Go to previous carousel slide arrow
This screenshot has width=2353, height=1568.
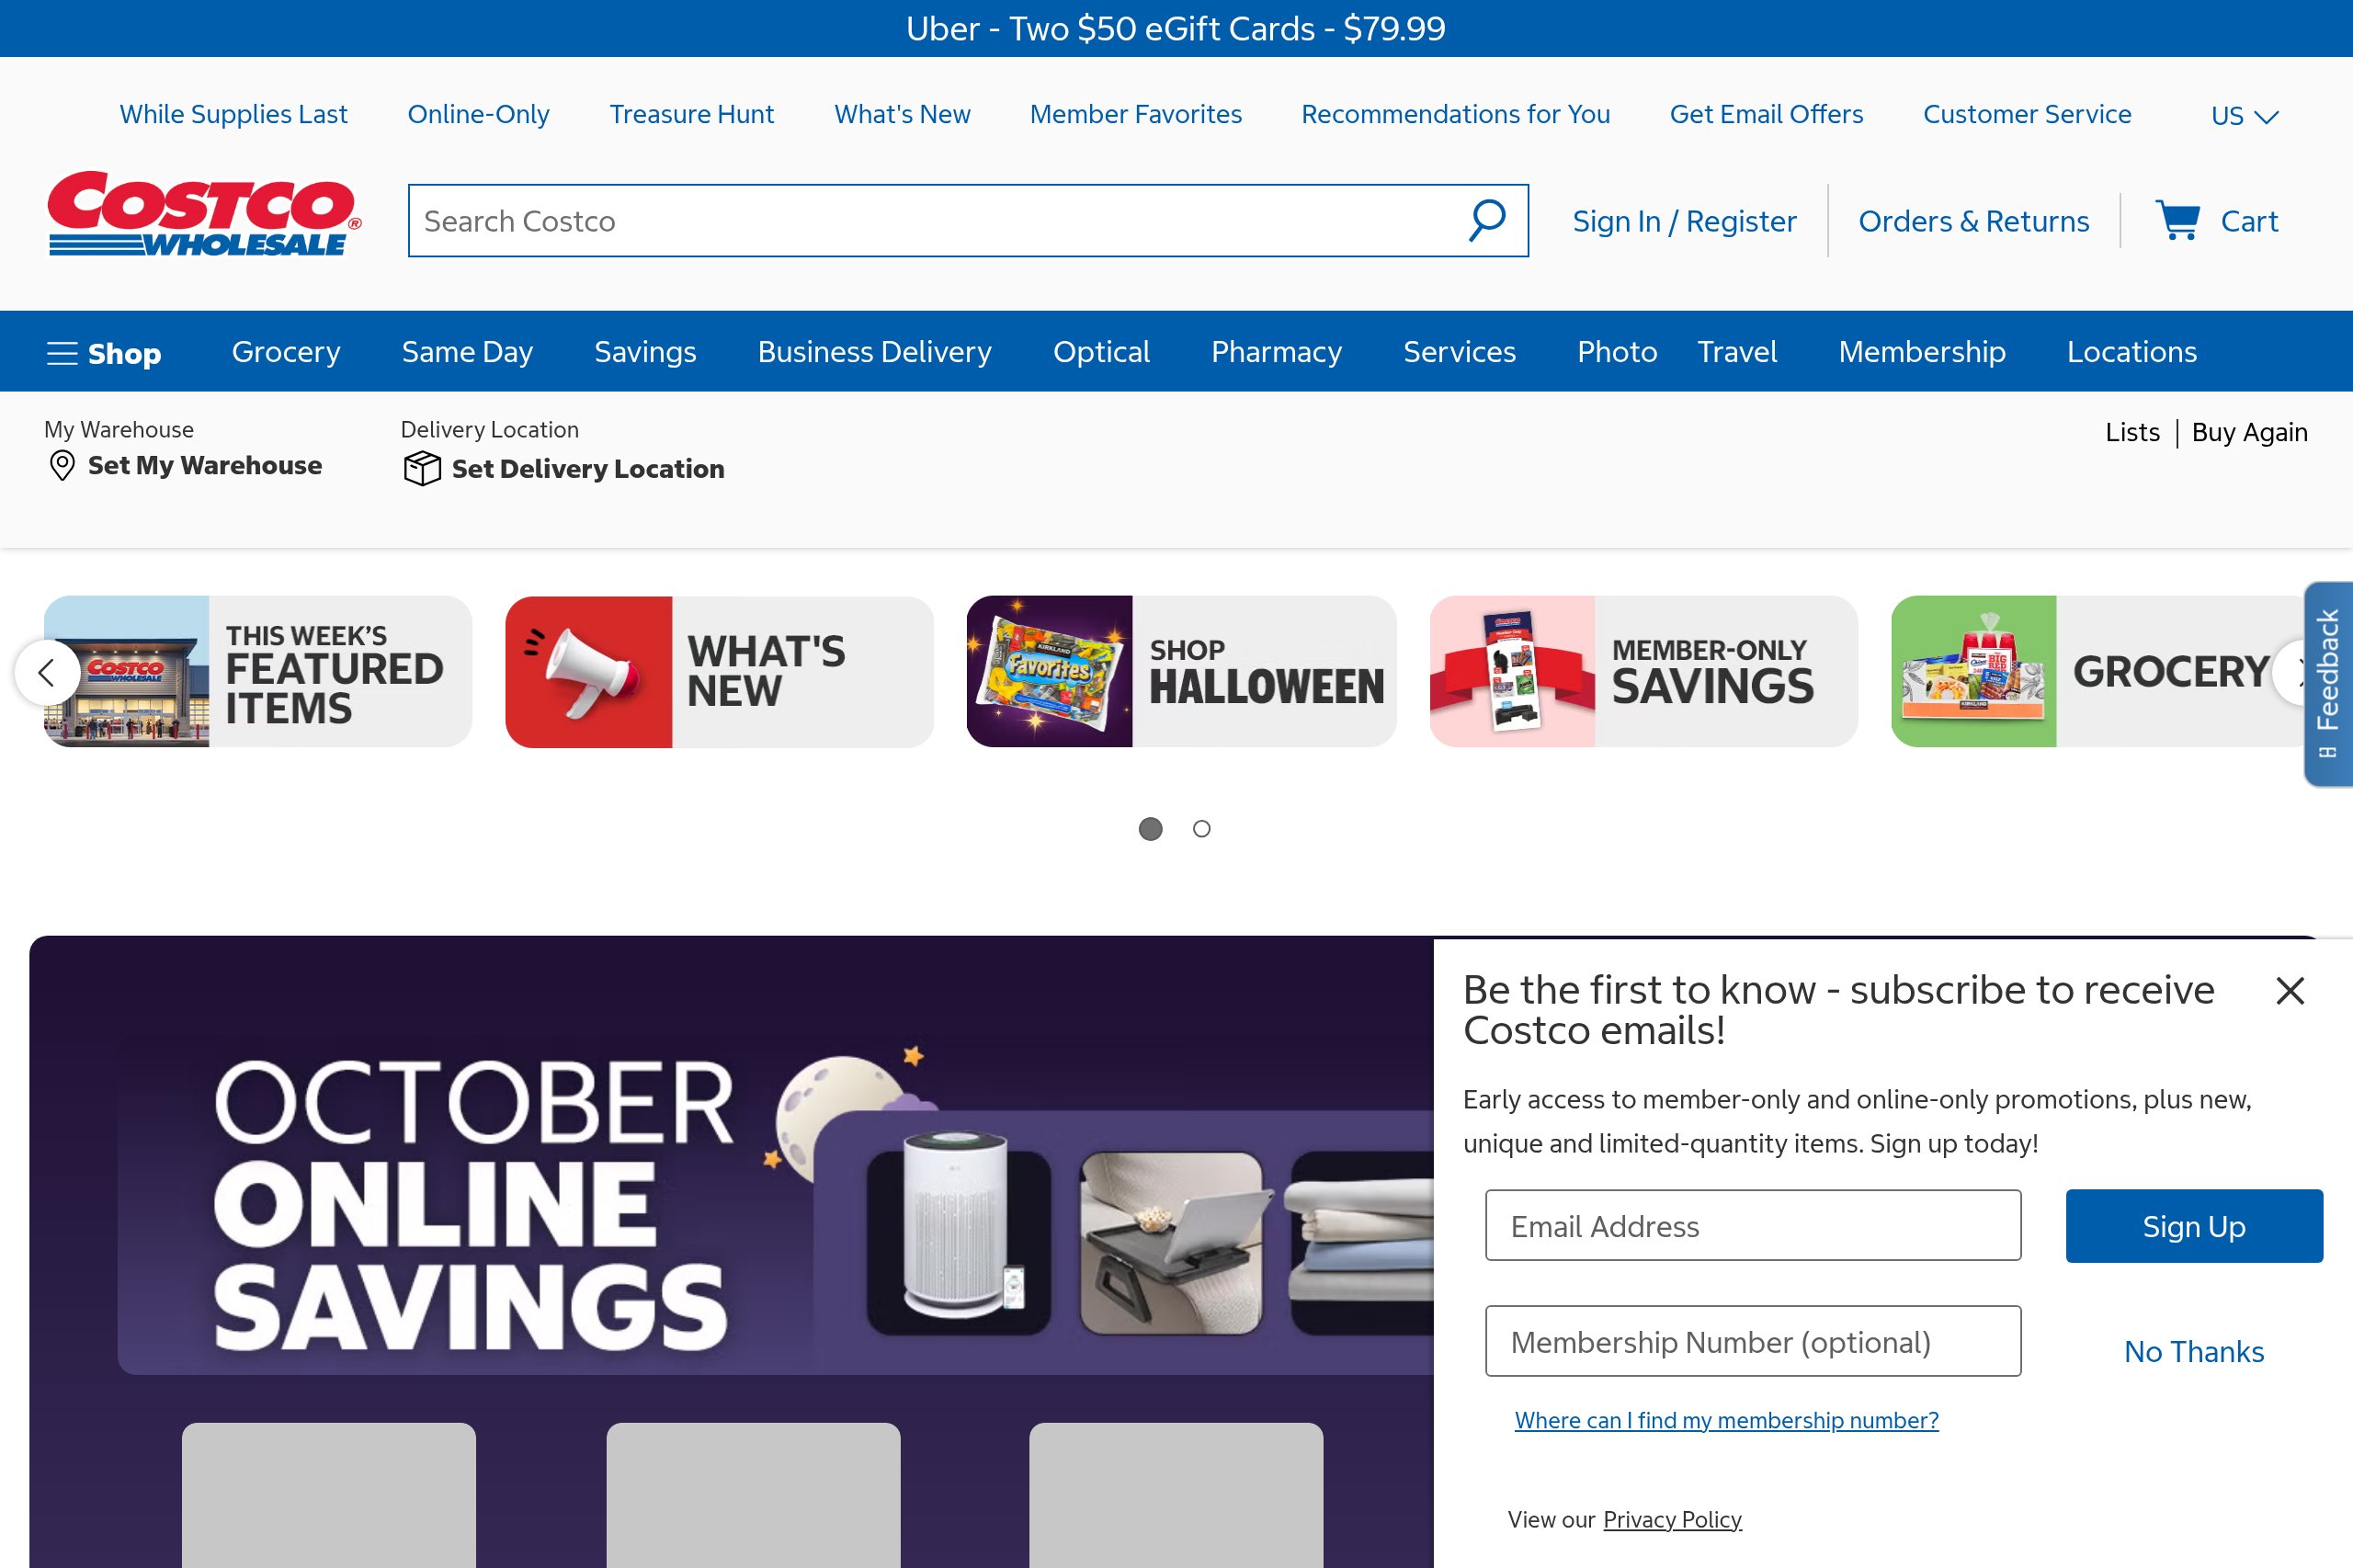46,672
